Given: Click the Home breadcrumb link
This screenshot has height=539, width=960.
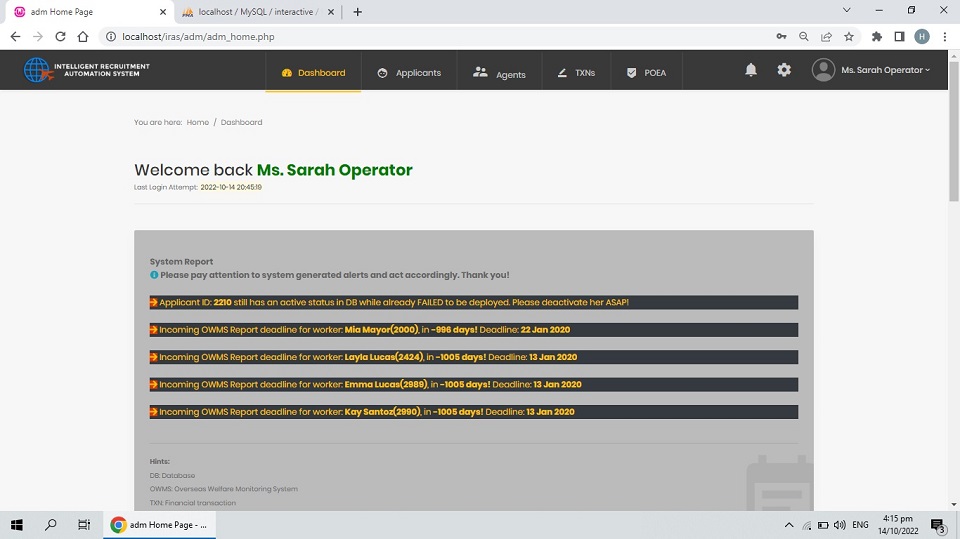Looking at the screenshot, I should (x=198, y=122).
